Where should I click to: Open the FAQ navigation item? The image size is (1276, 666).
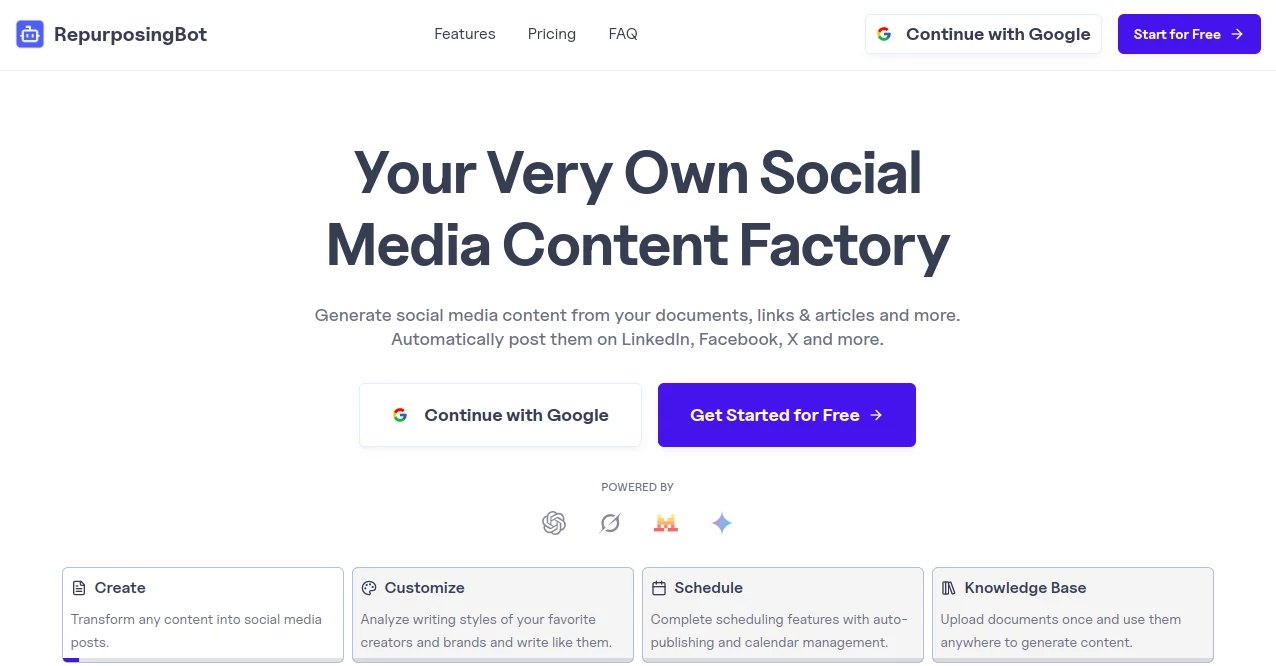click(622, 33)
